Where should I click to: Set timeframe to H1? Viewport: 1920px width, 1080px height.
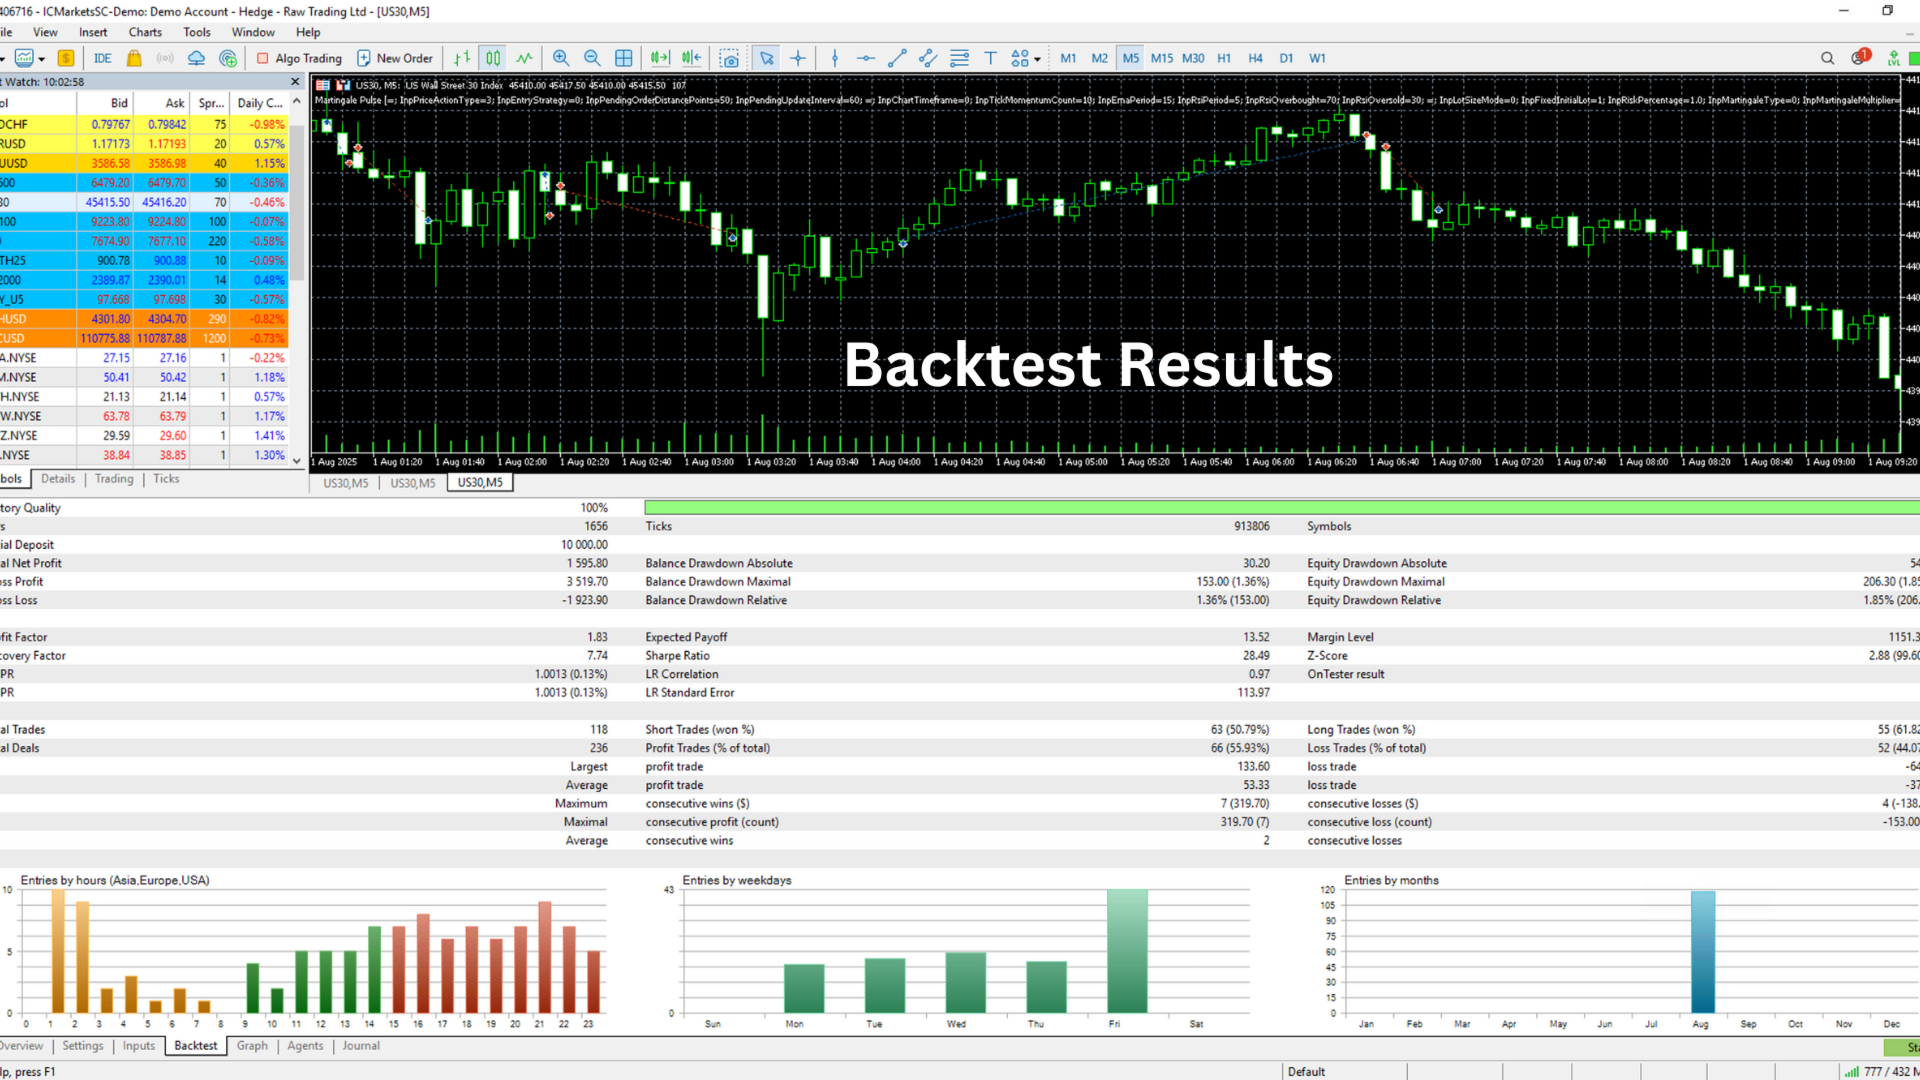[1224, 58]
